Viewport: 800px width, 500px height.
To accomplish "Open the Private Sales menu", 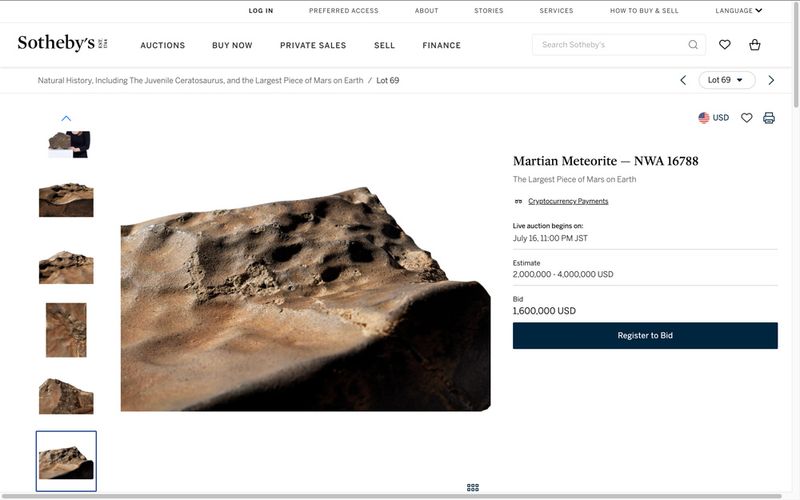I will (313, 45).
